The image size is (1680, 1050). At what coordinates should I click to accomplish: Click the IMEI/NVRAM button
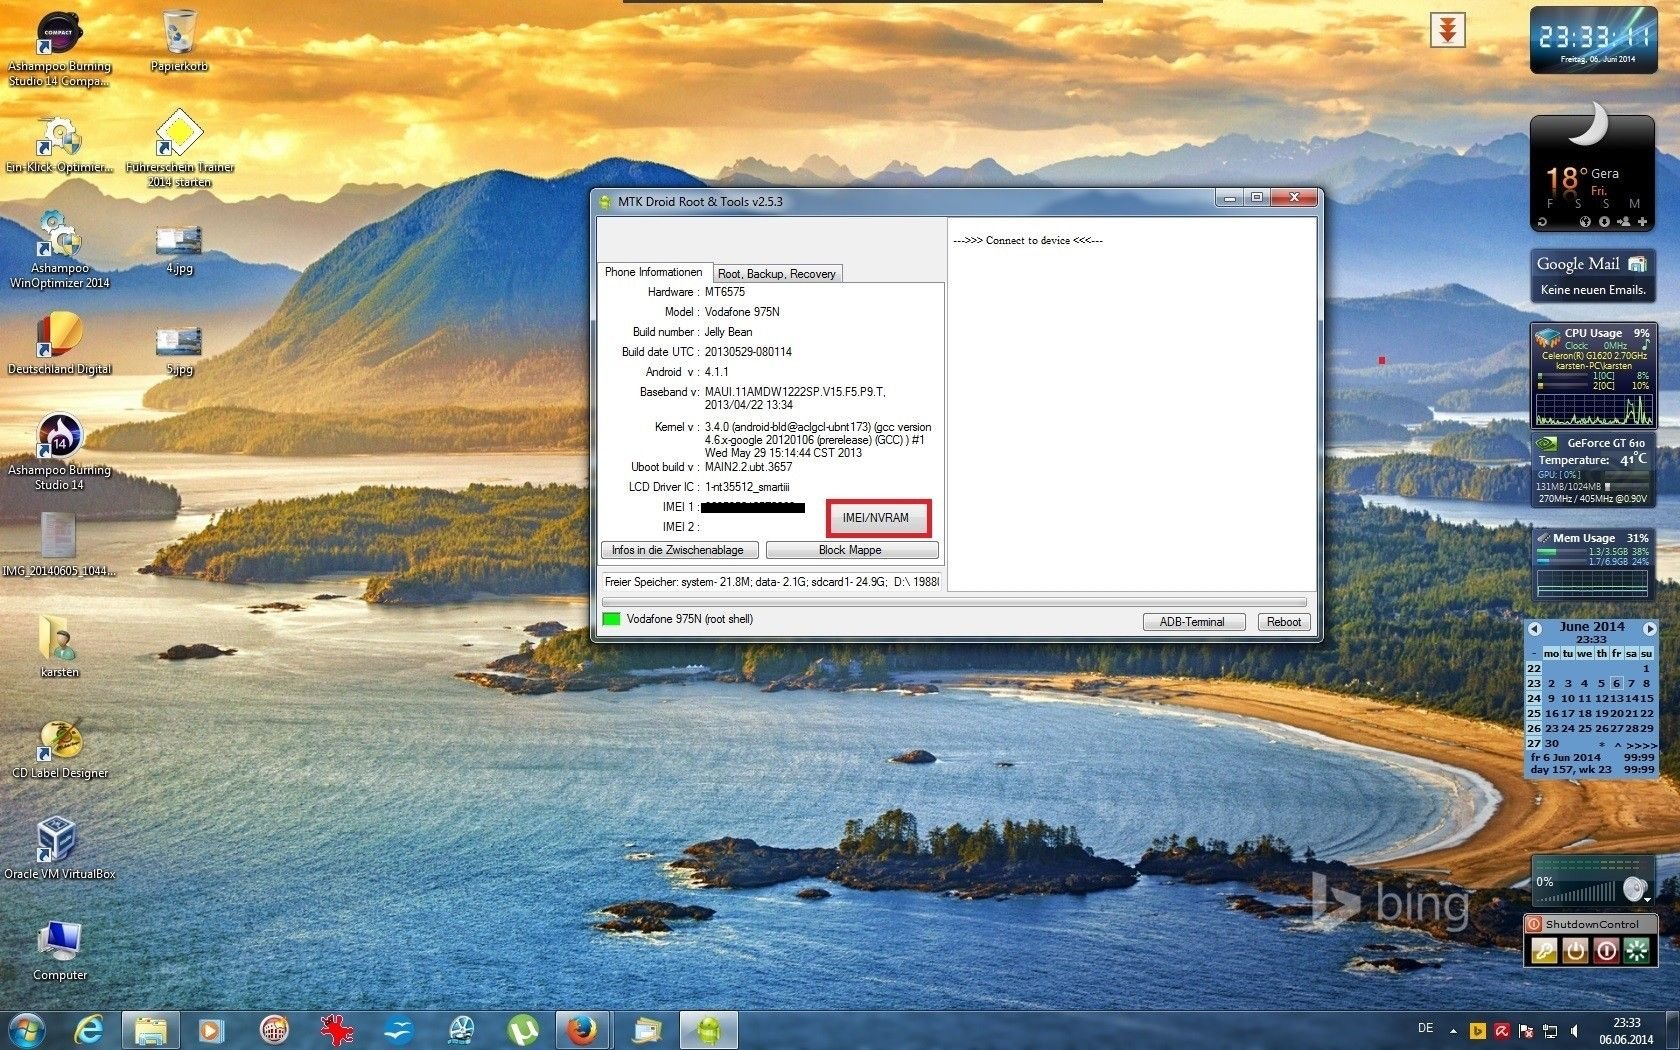(x=876, y=518)
